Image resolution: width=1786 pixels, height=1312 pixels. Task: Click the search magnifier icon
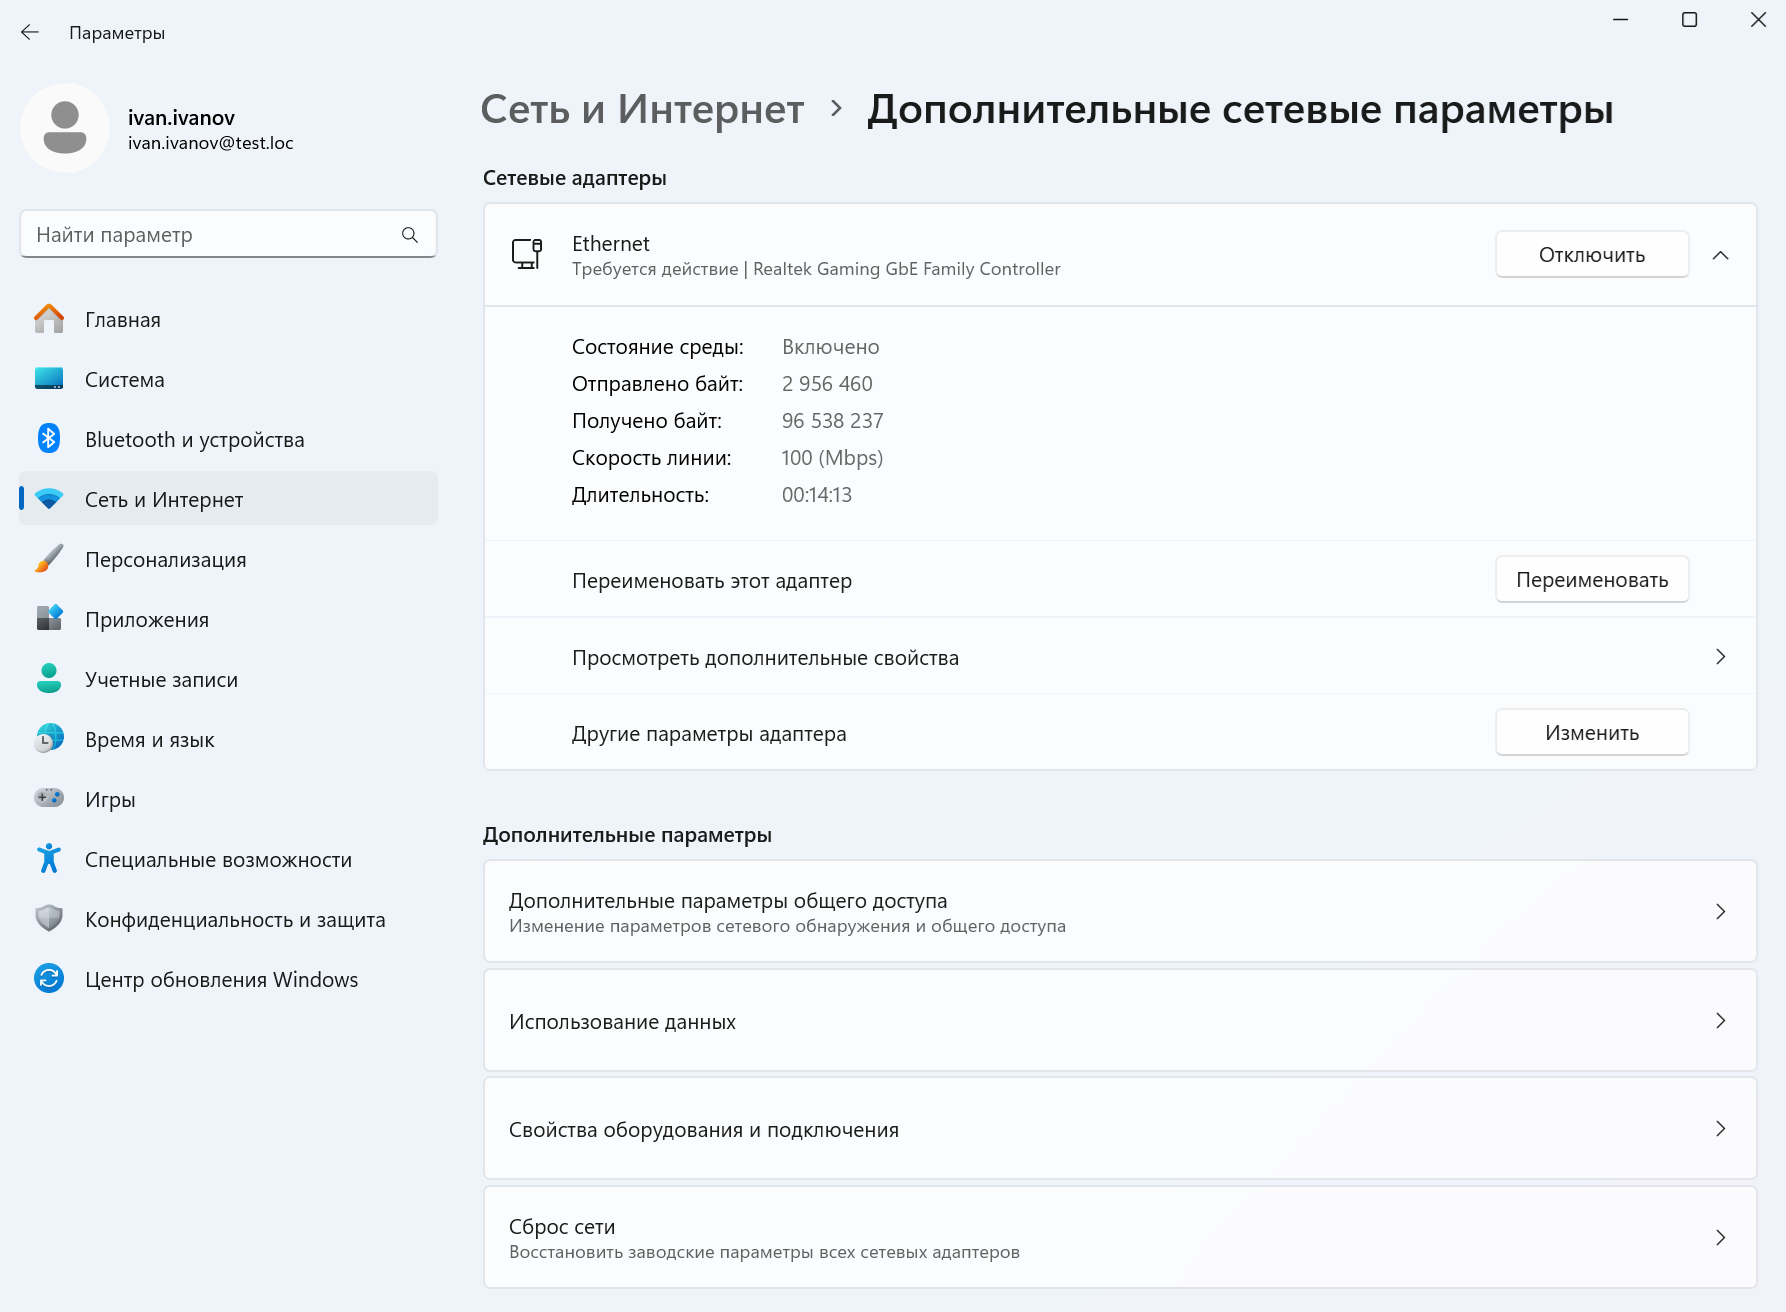(410, 235)
